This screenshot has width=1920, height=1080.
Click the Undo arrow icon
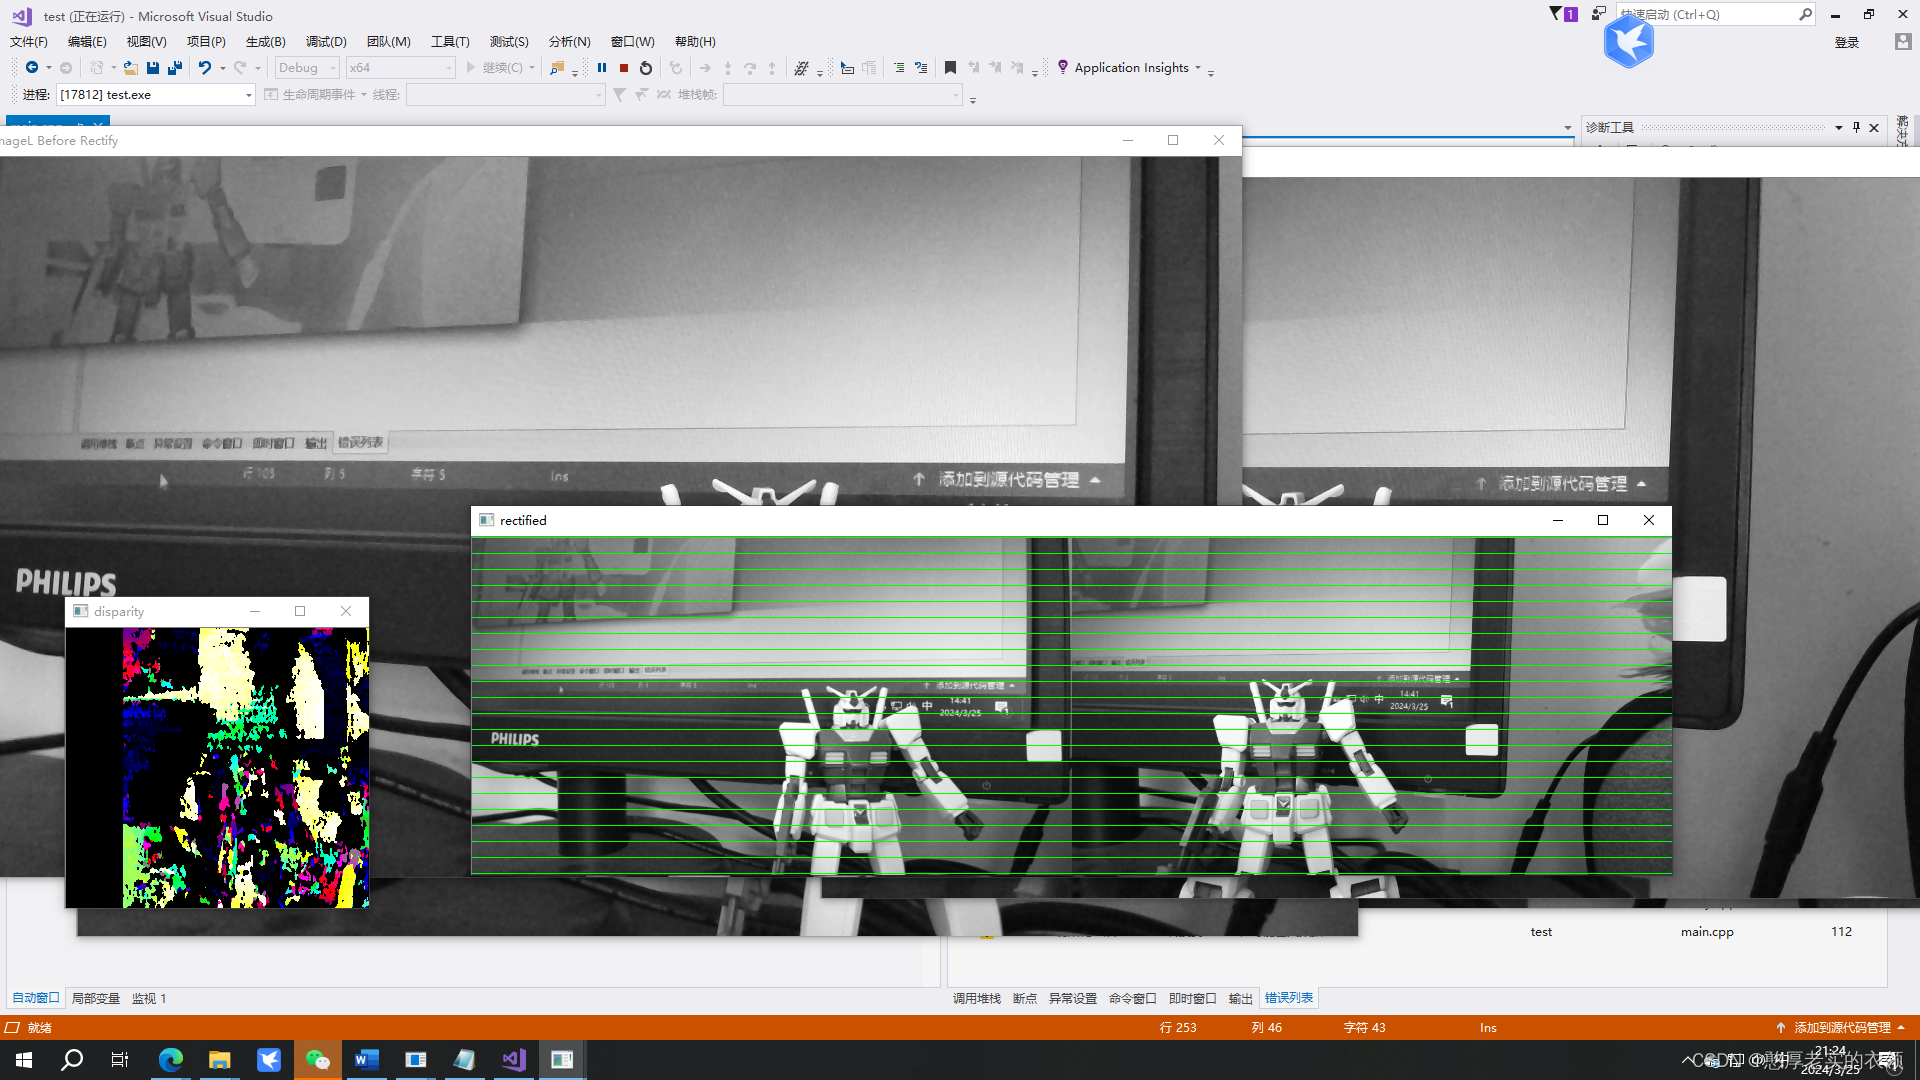point(204,68)
